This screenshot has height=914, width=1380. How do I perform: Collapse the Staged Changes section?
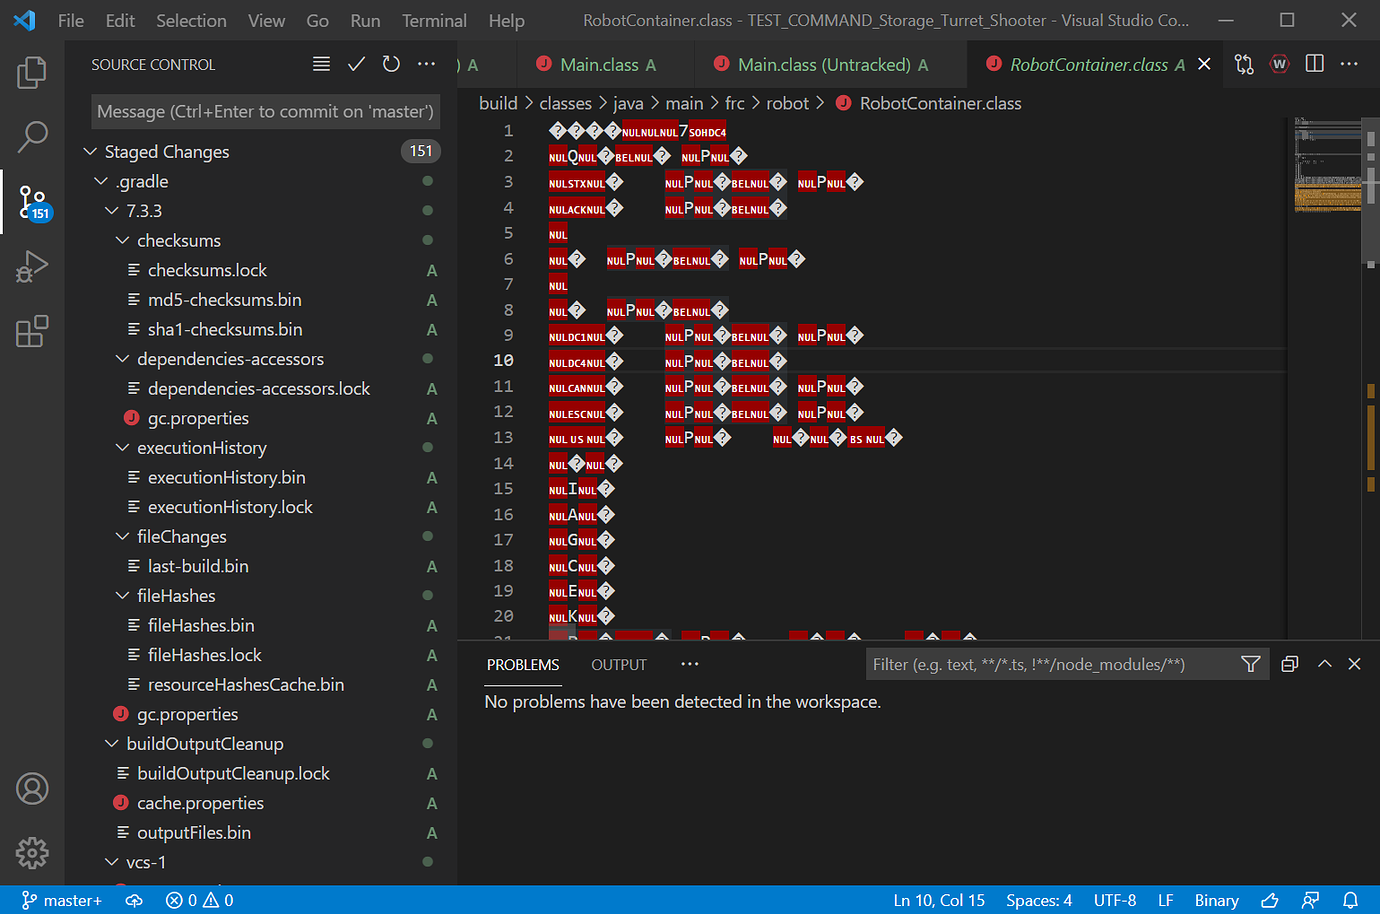(x=90, y=151)
